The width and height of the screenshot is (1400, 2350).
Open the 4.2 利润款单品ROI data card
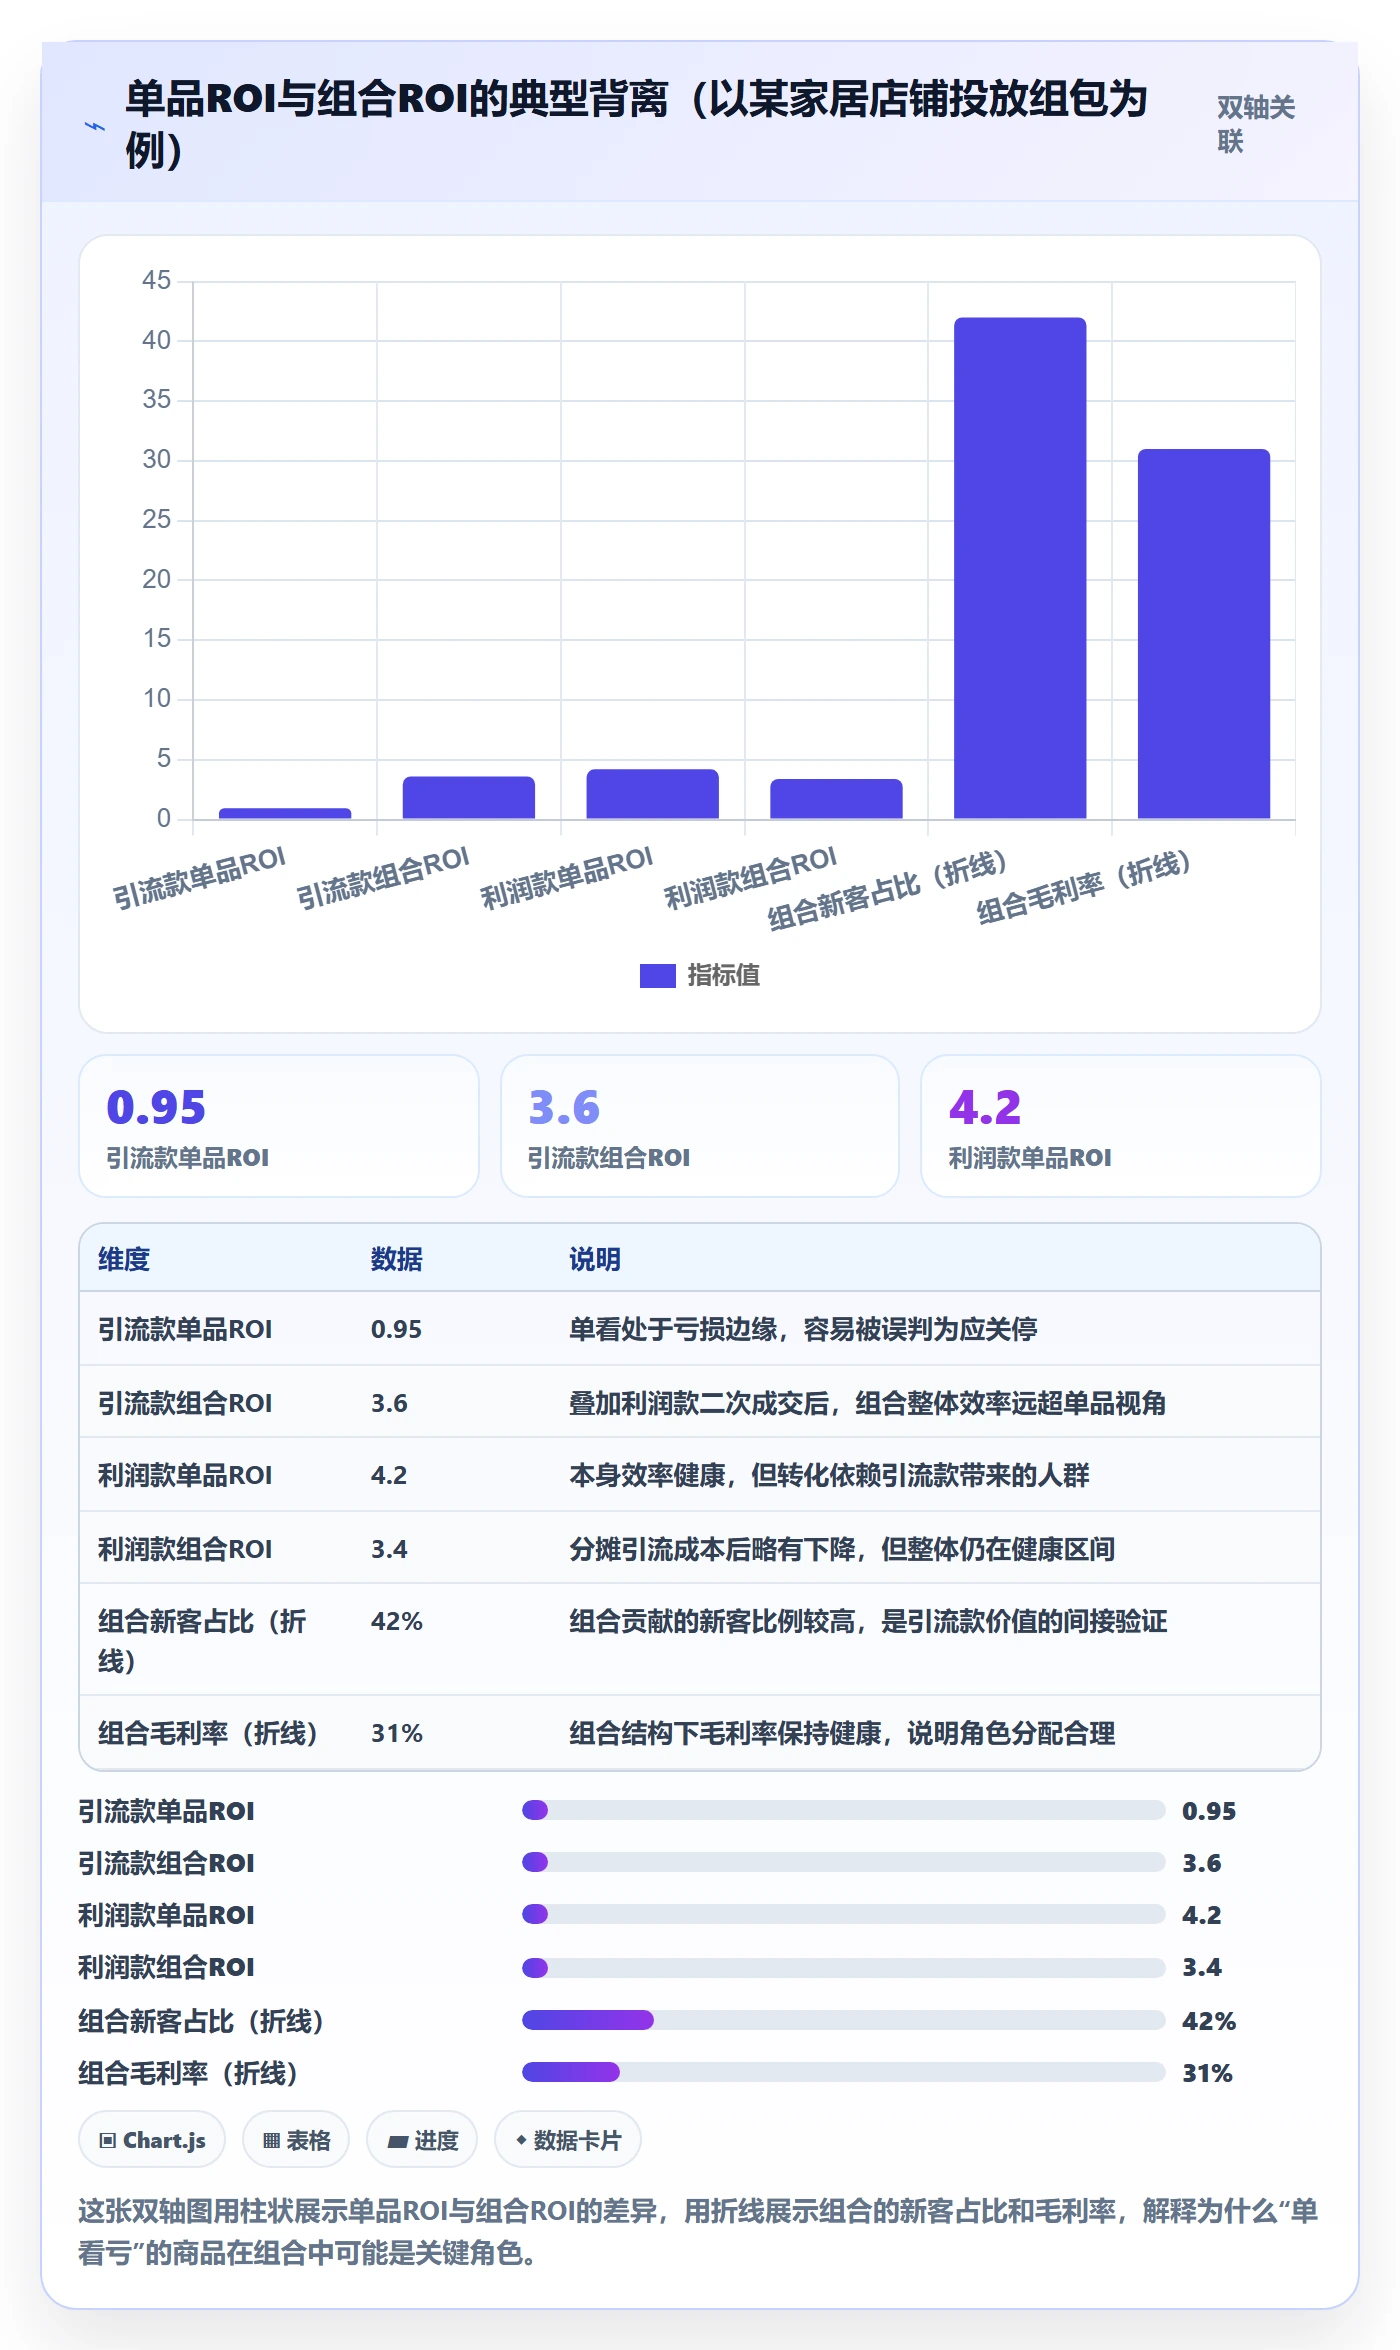[1121, 1126]
